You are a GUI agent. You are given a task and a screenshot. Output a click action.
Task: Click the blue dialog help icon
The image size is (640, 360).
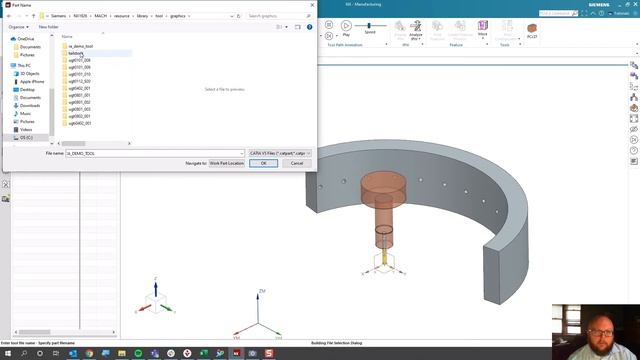[309, 27]
